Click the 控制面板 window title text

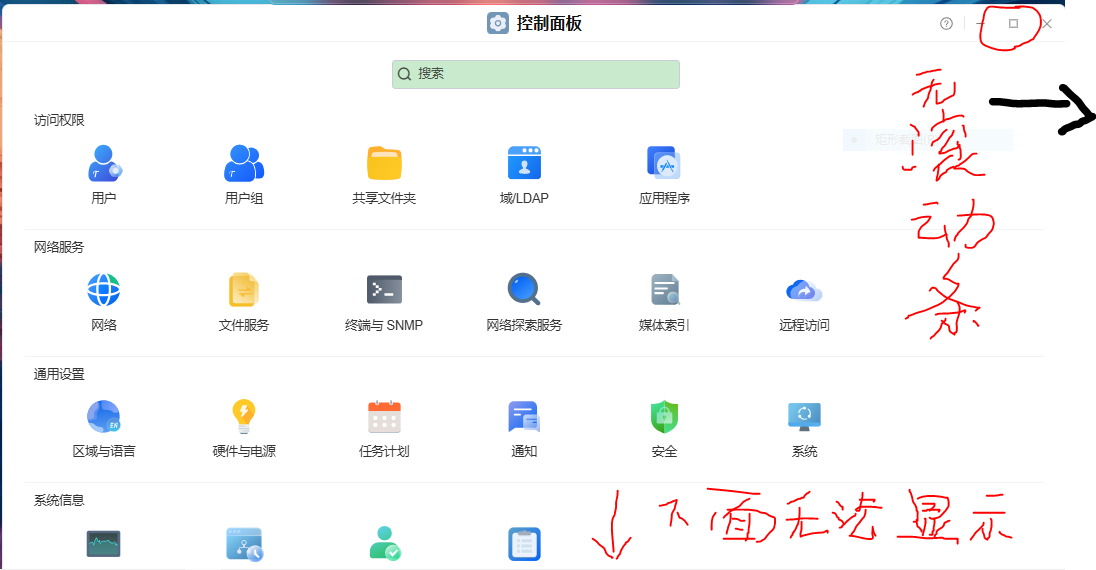[x=549, y=24]
